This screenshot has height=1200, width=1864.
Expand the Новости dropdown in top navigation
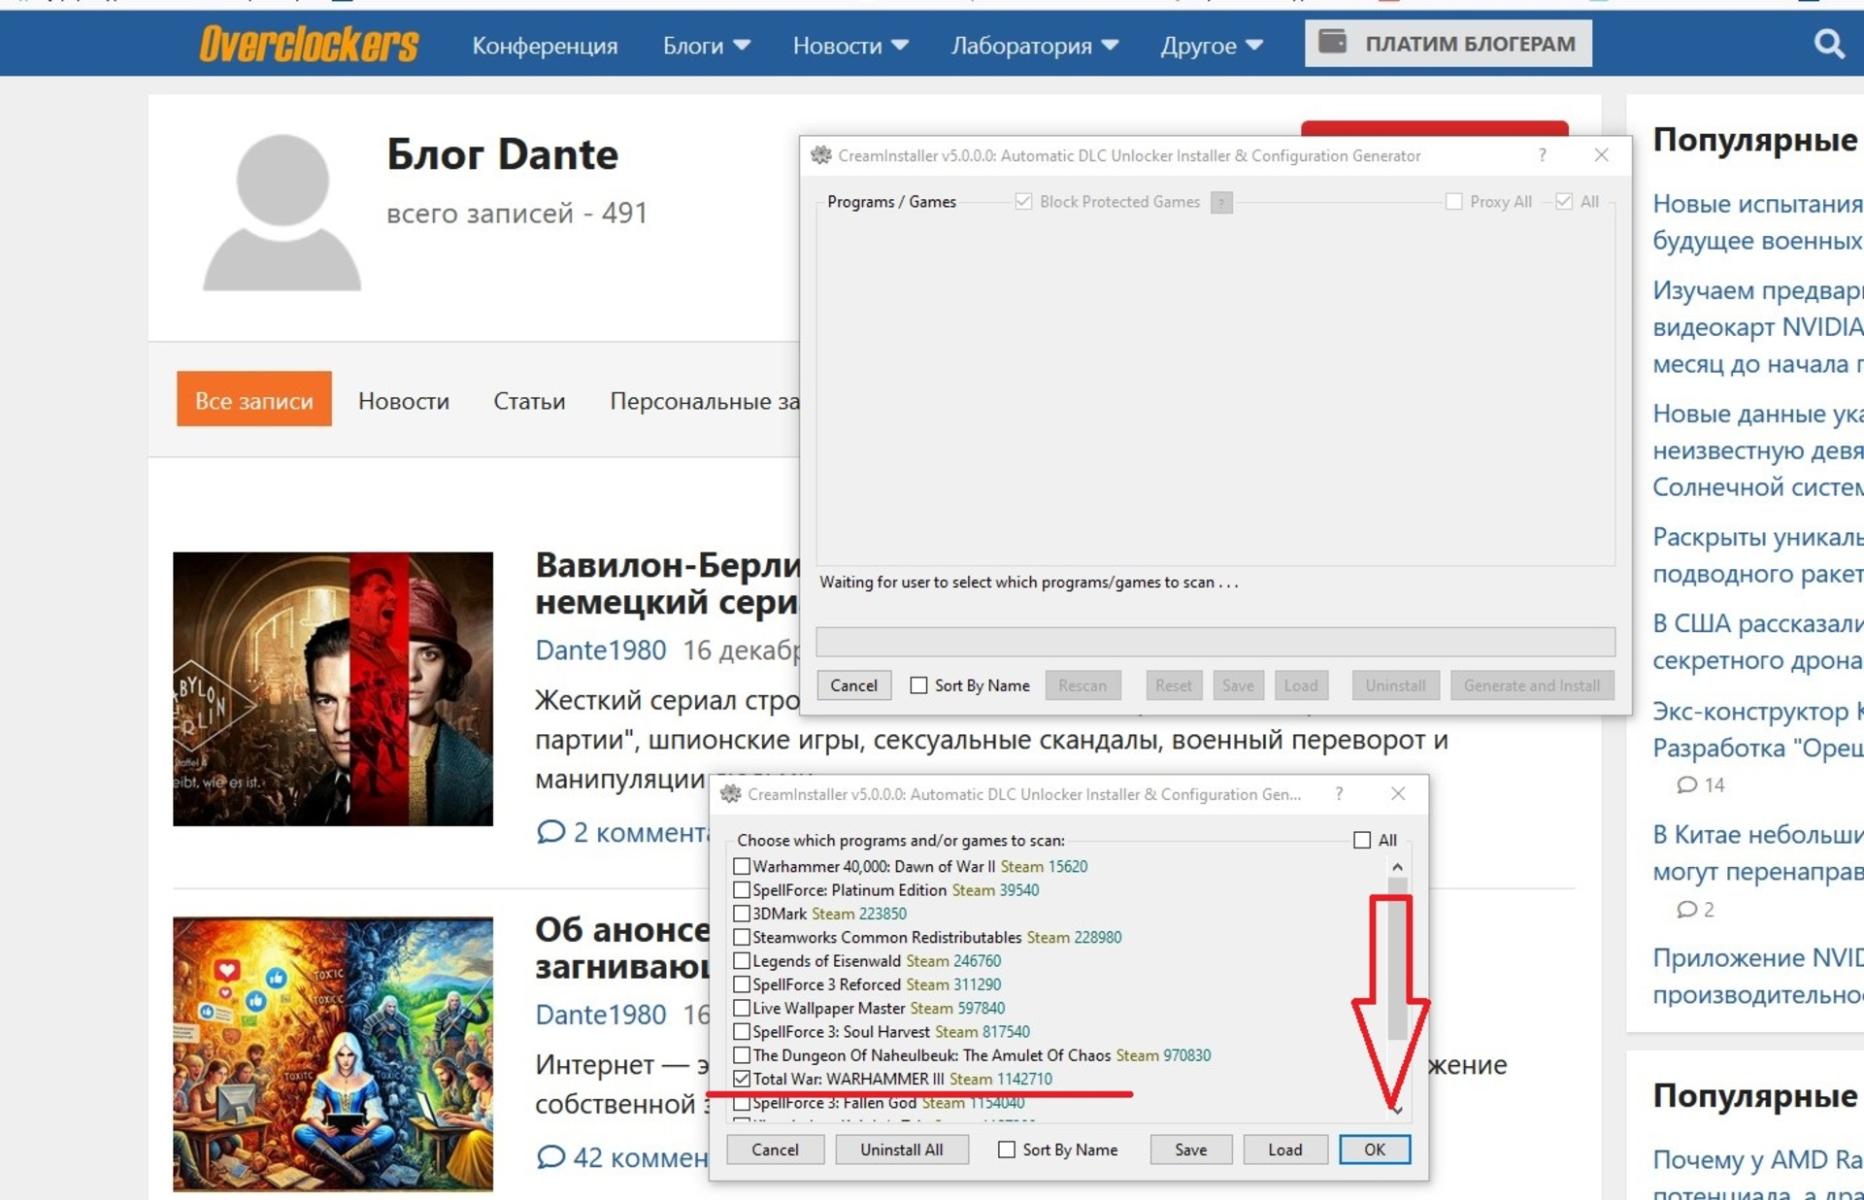(x=851, y=45)
